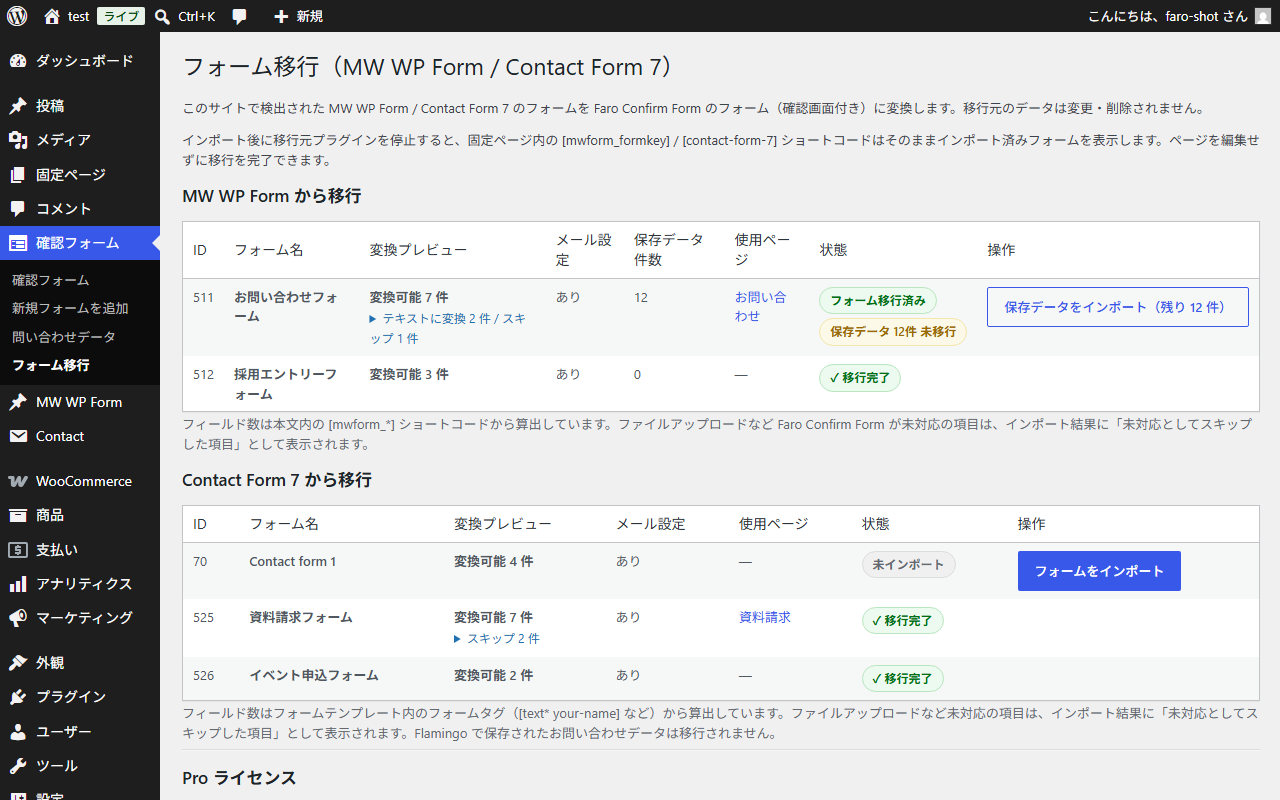Click the Pro ライセンス heading
Screen dimensions: 1280x800
[239, 778]
